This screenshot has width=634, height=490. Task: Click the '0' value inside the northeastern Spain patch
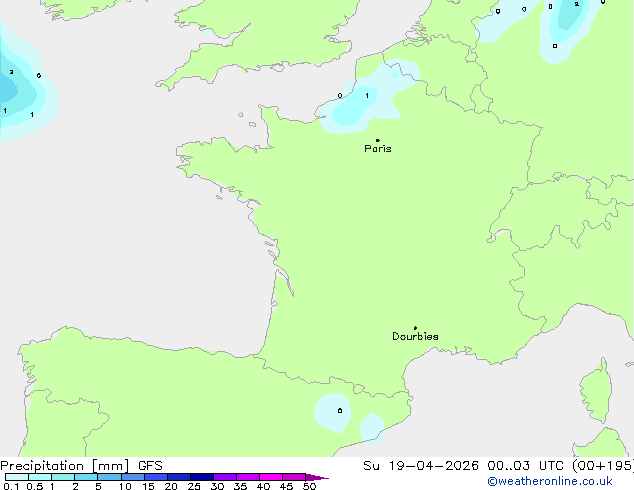[x=340, y=410]
